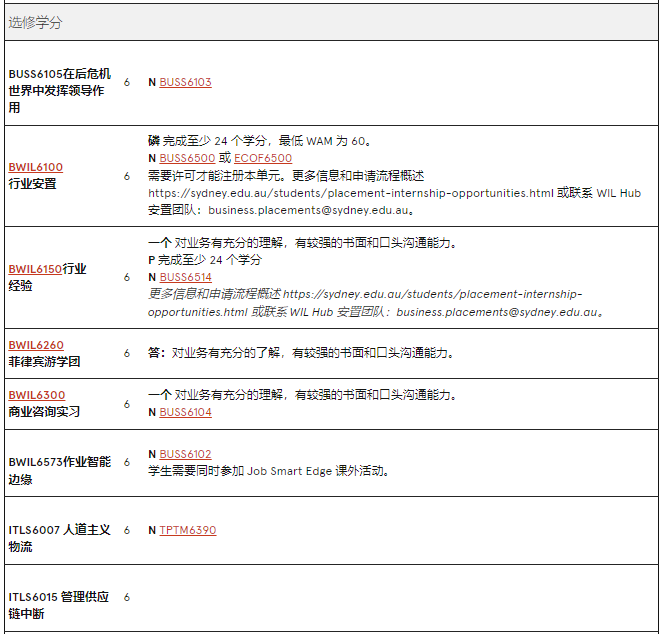The height and width of the screenshot is (634, 662).
Task: Click the 商业咨询实习 unit name
Action: [x=44, y=412]
